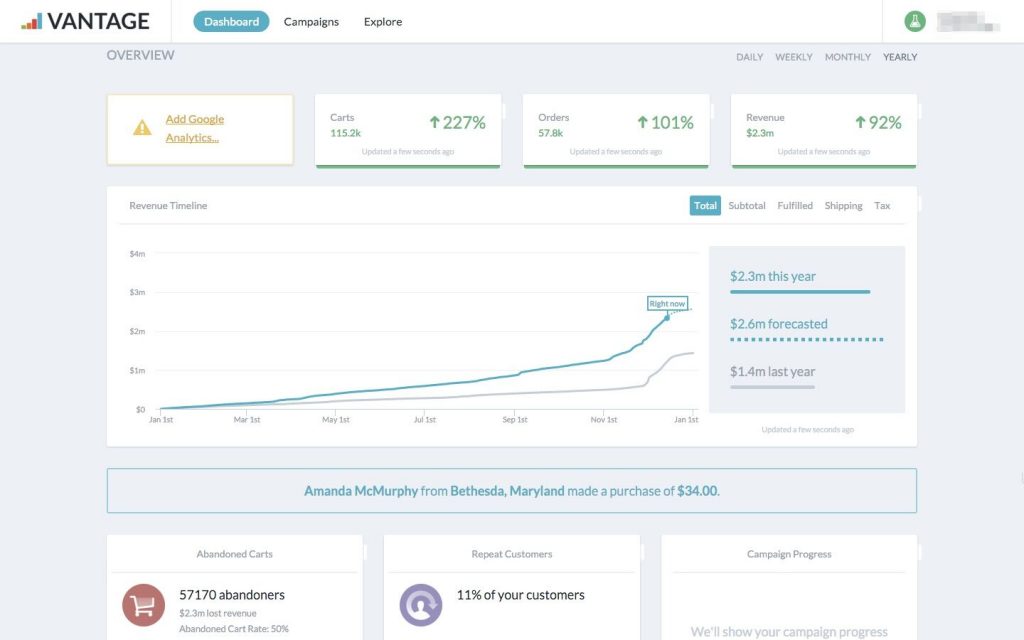This screenshot has width=1024, height=640.
Task: Click the upward arrow on the Revenue card
Action: click(859, 122)
